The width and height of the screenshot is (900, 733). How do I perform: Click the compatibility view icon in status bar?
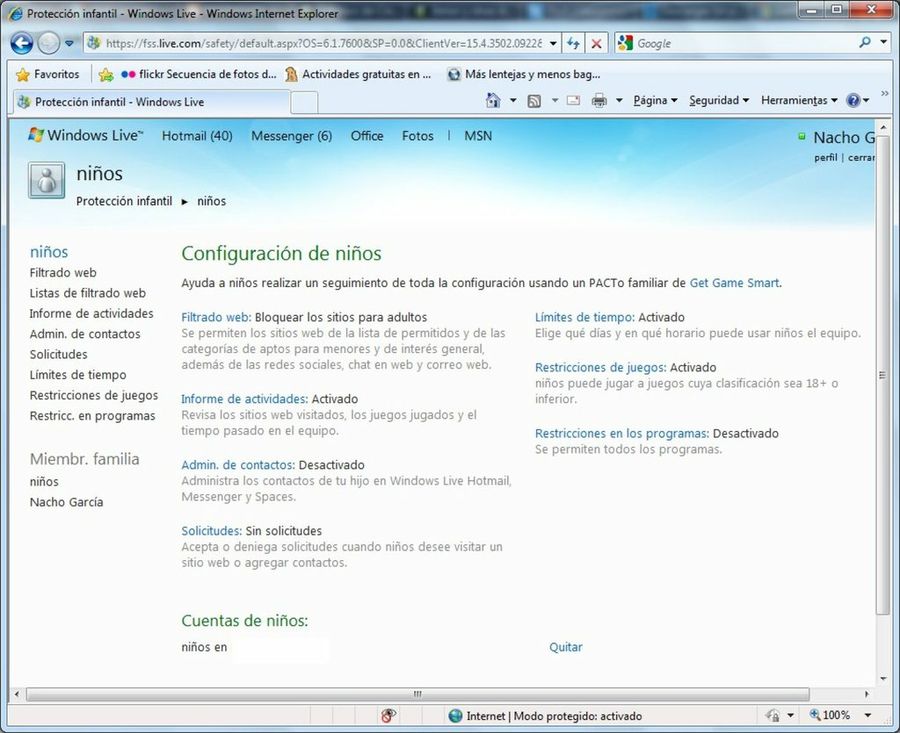click(389, 715)
